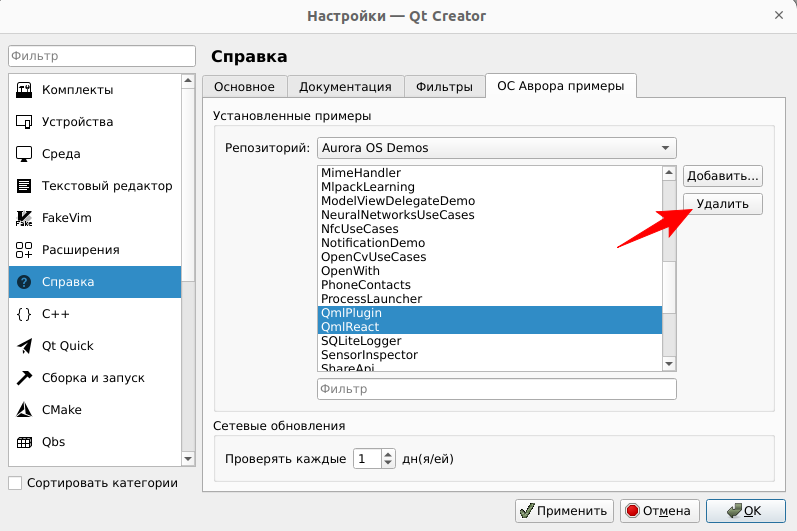
Task: Select SQLiteLogger example
Action: pyautogui.click(x=490, y=341)
